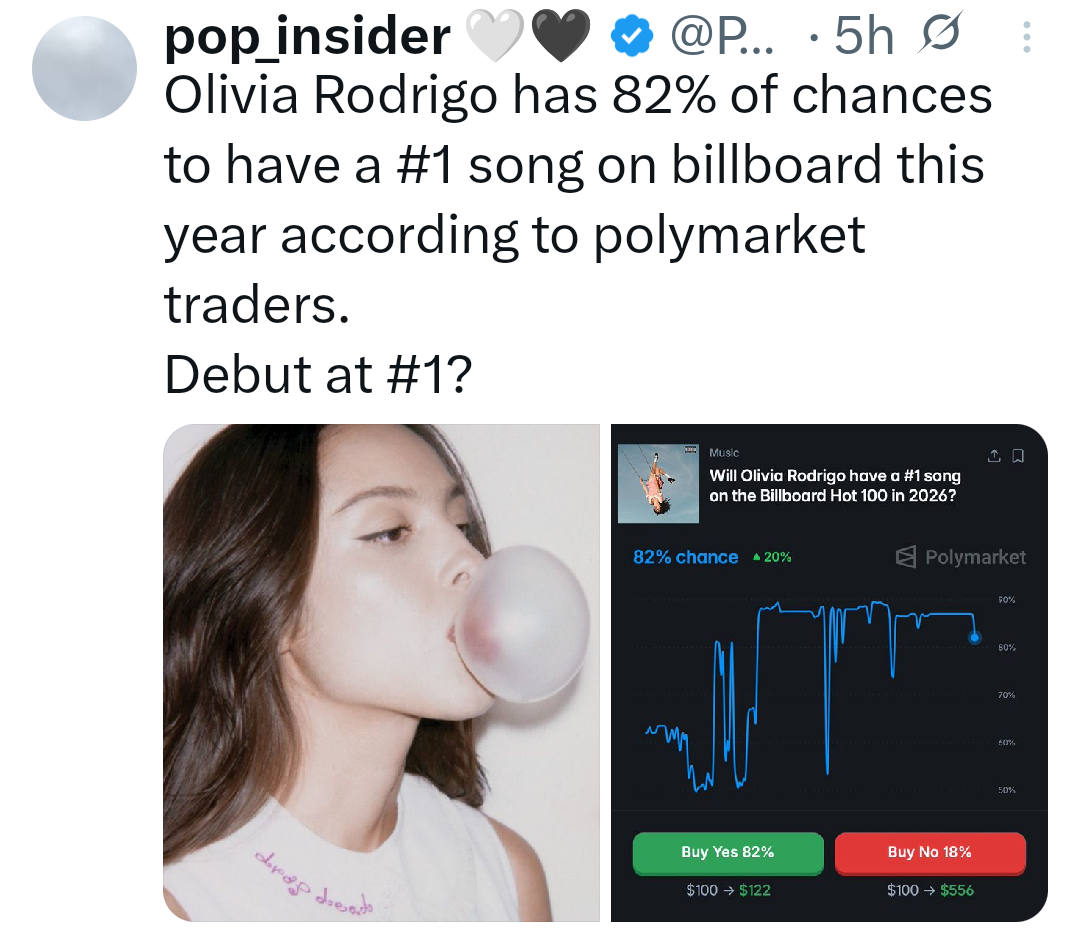Open the three-dot more options menu
Viewport: 1080px width, 934px height.
coord(1026,37)
